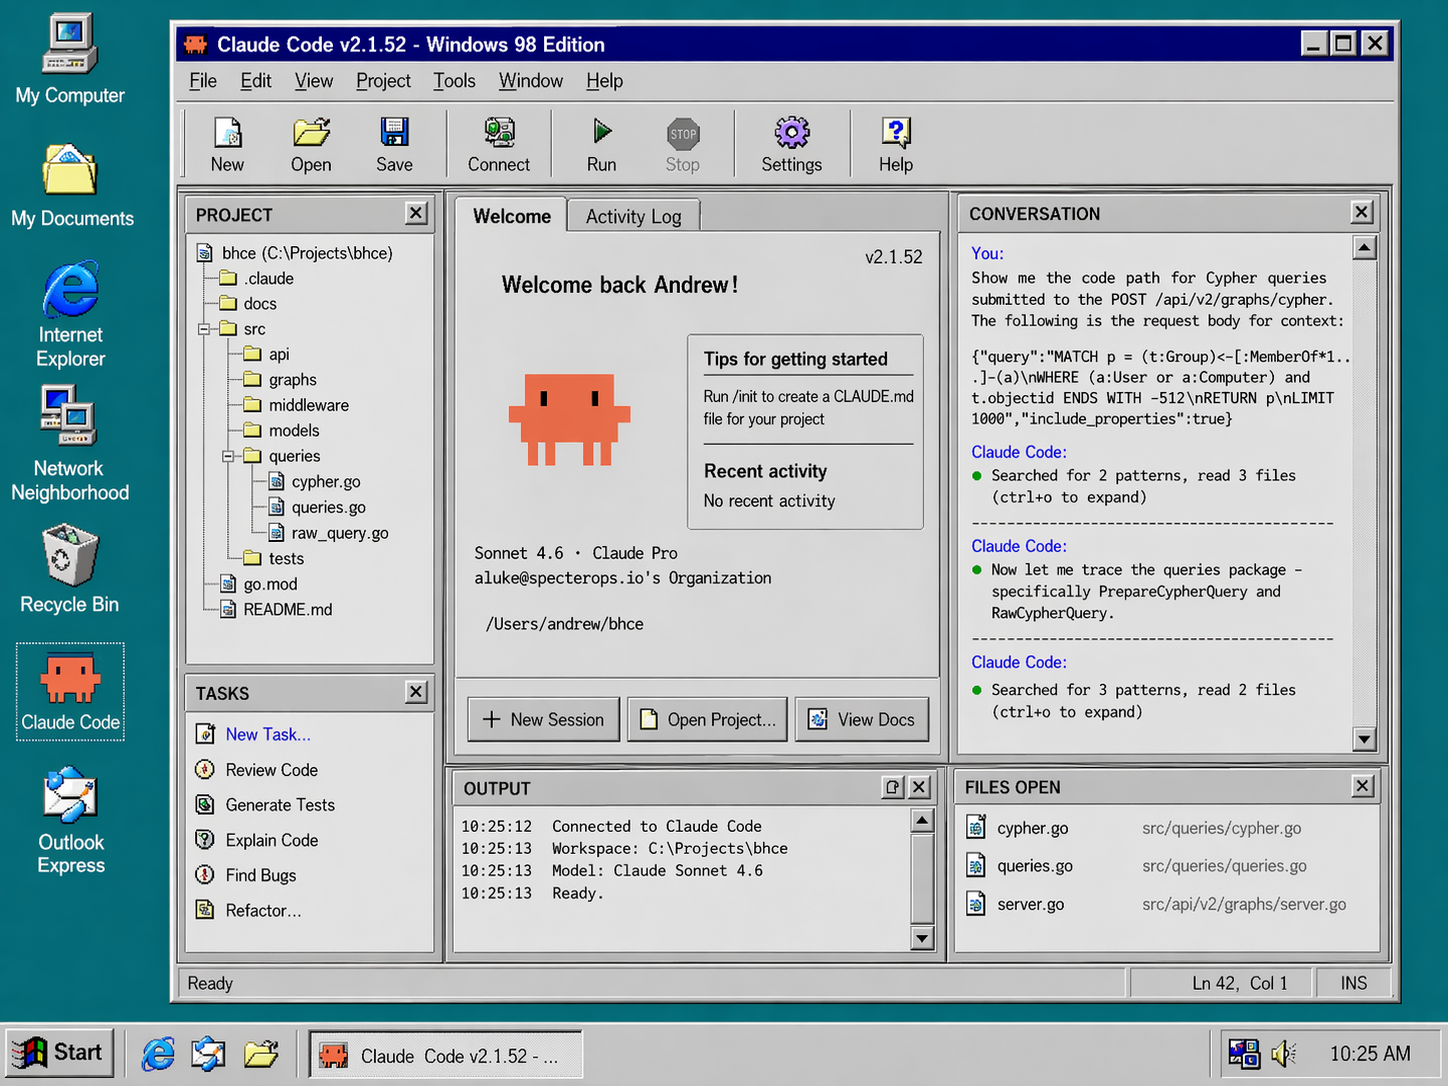1448x1086 pixels.
Task: Click the Windows Start button
Action: [58, 1053]
